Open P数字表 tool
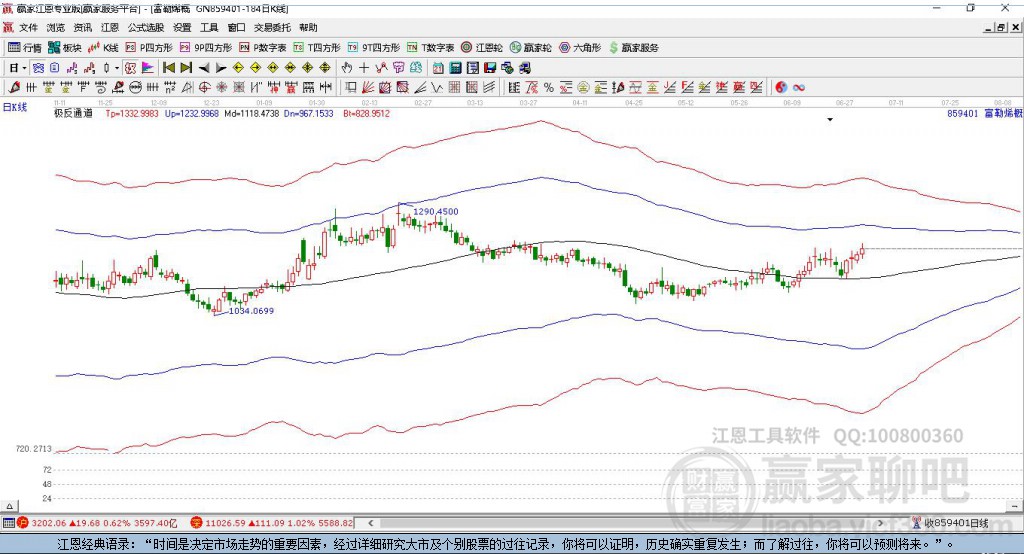 click(x=263, y=48)
